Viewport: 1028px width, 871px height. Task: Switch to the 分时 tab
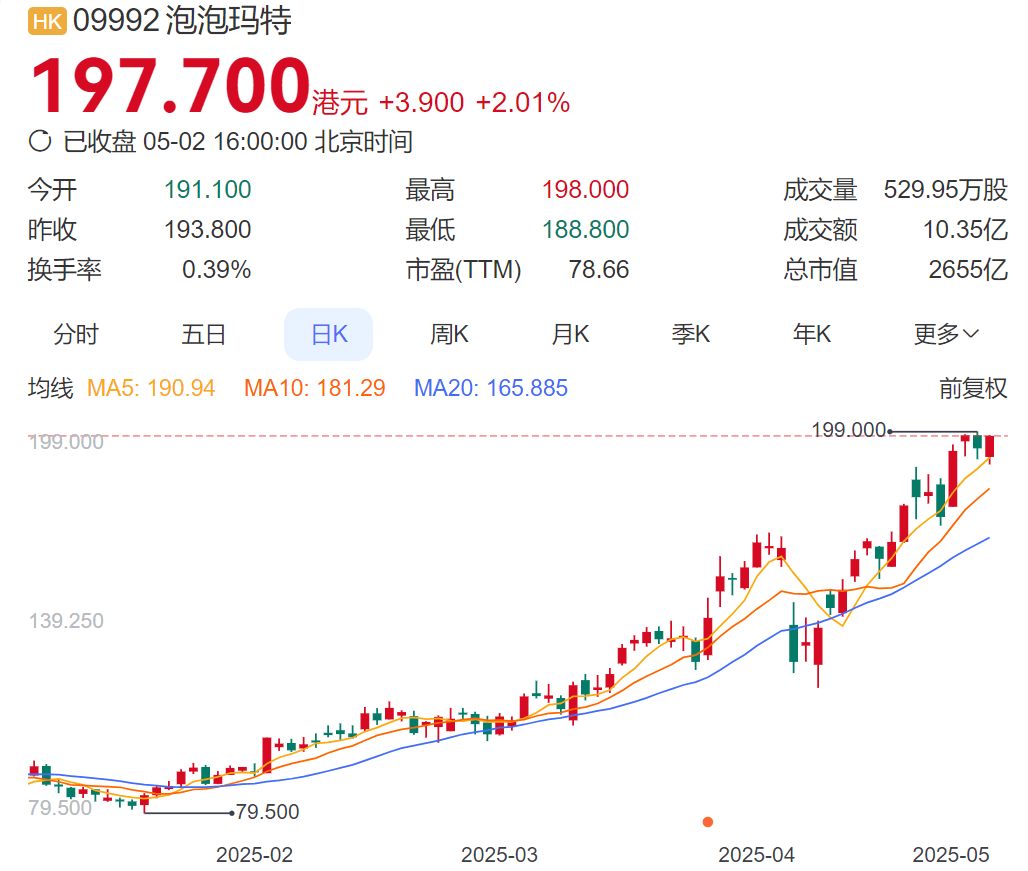pos(76,334)
